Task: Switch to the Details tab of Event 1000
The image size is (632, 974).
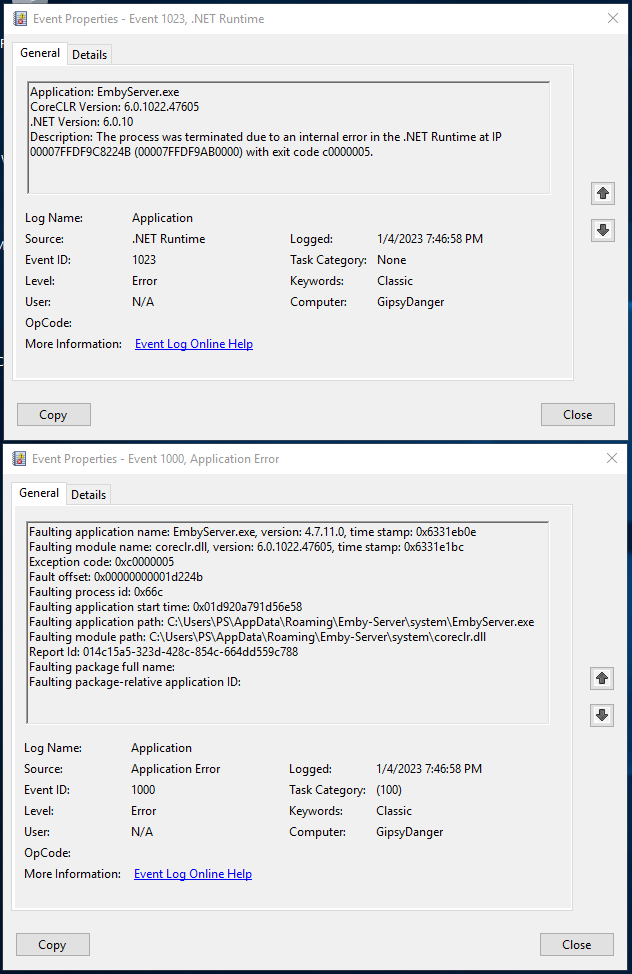Action: (x=88, y=494)
